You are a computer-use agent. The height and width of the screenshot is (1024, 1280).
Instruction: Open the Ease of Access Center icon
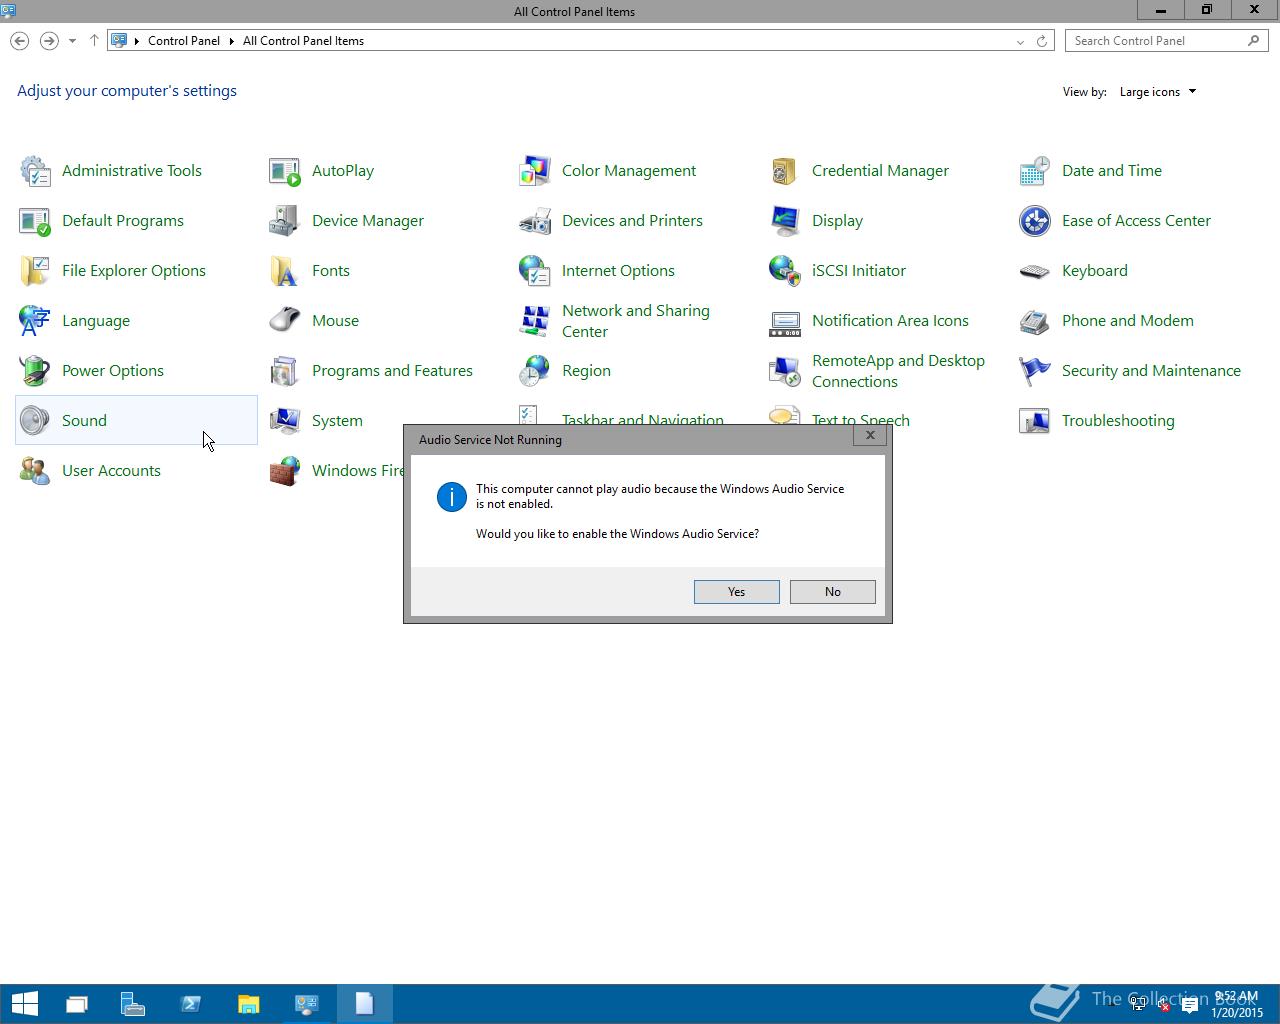(1035, 221)
